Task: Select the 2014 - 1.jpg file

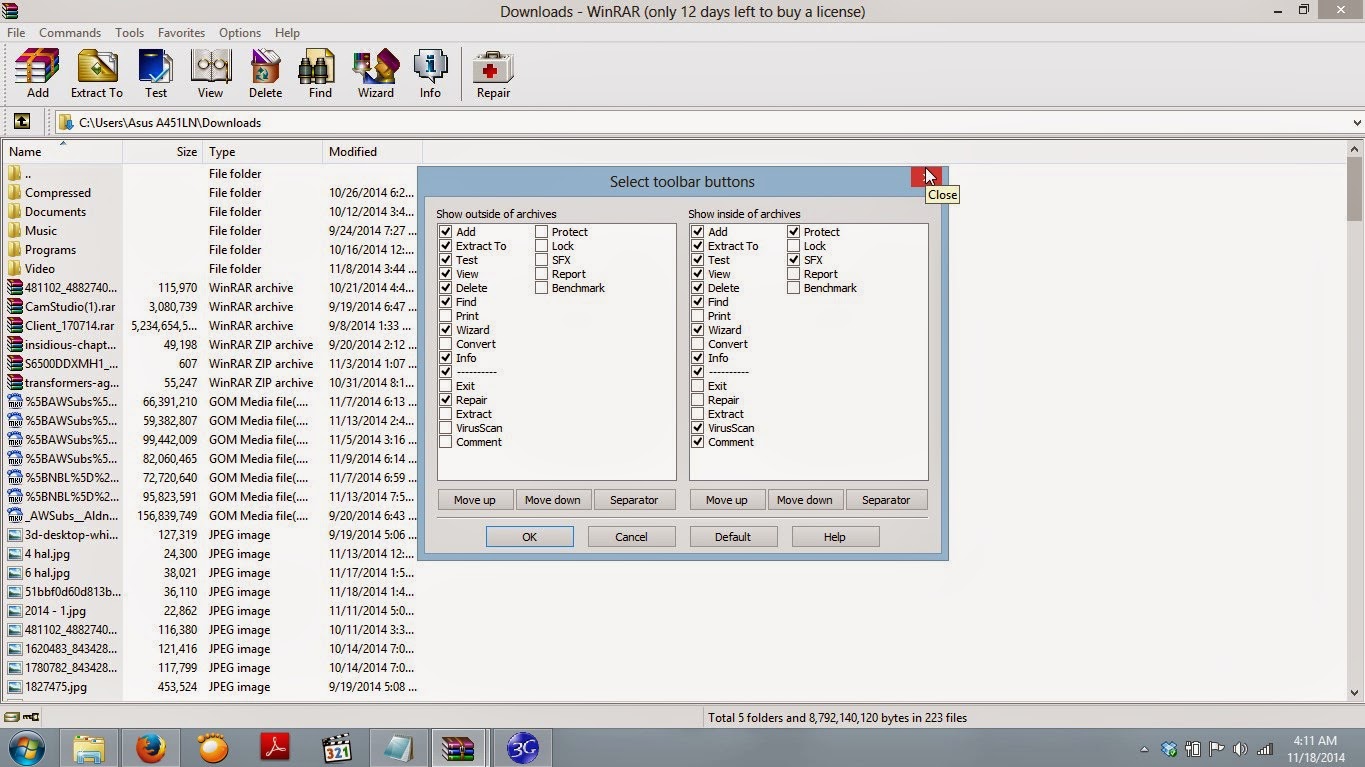Action: [210, 611]
